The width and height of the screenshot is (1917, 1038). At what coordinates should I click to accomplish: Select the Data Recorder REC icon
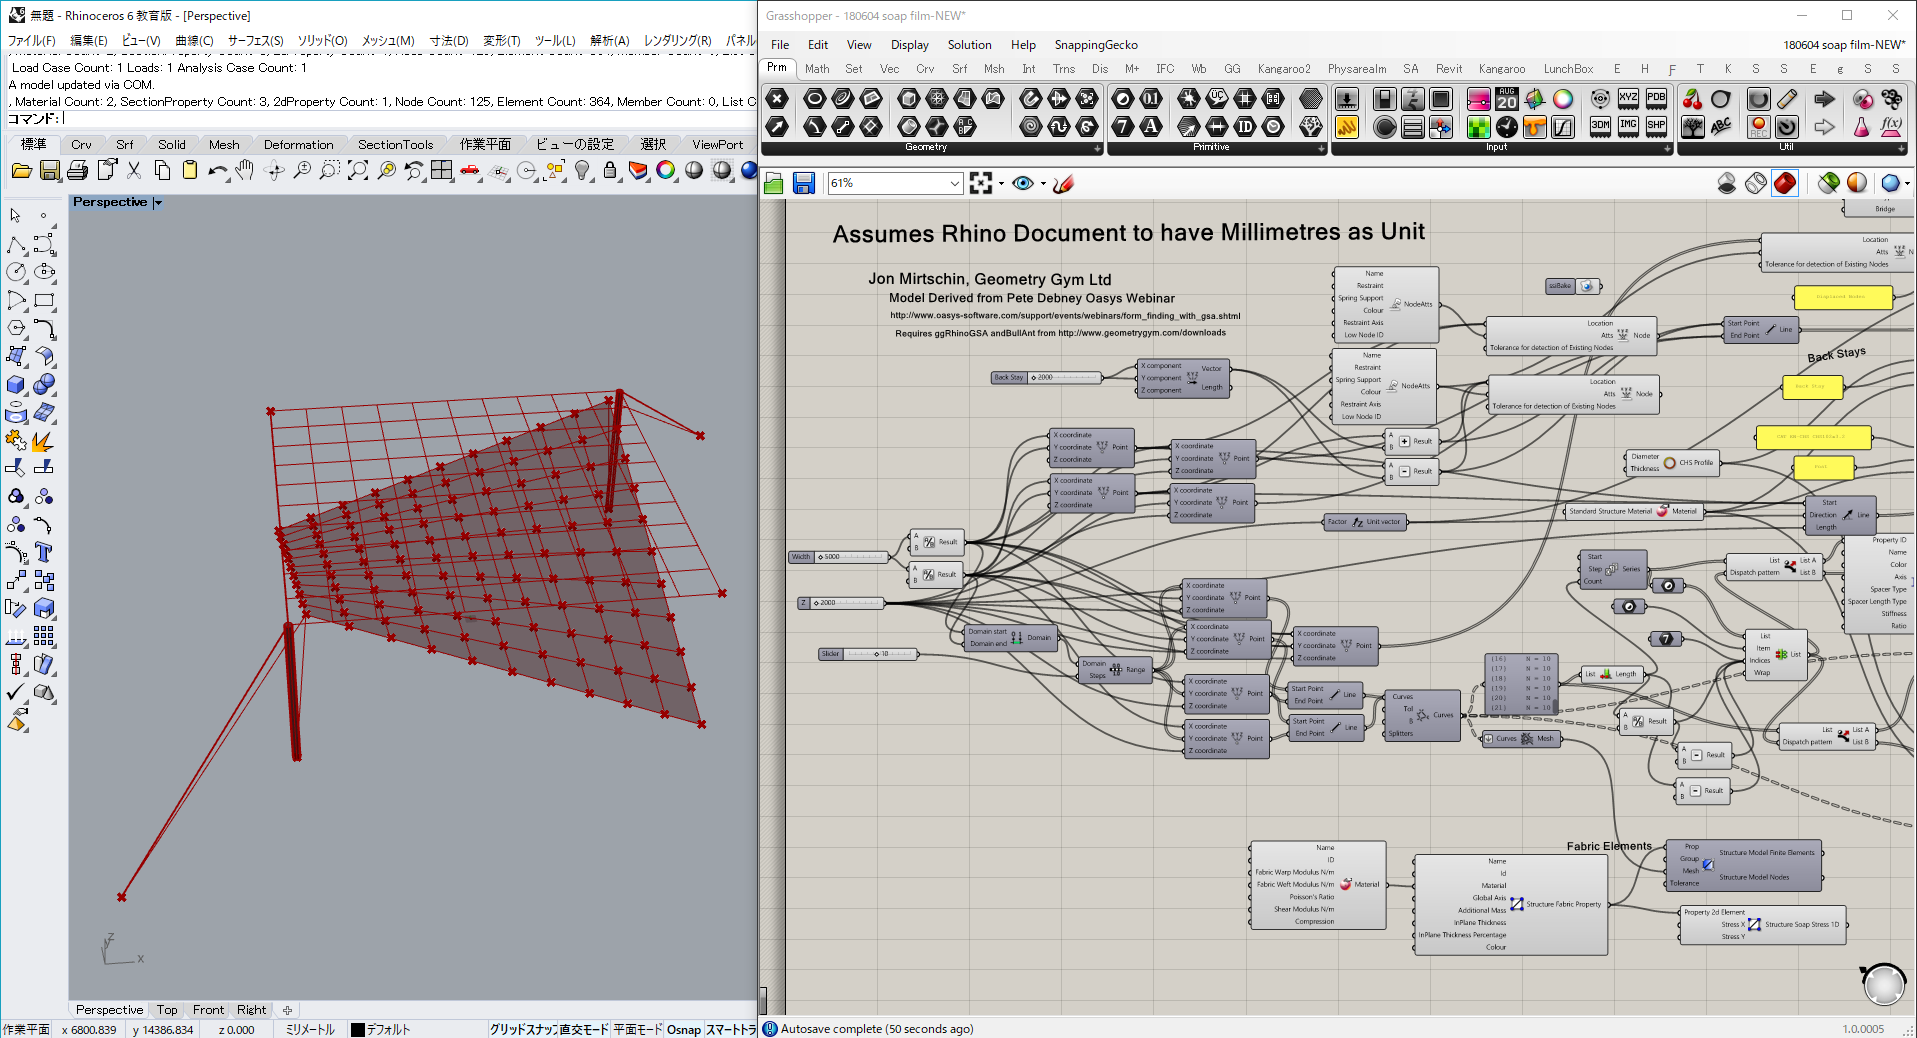1758,126
